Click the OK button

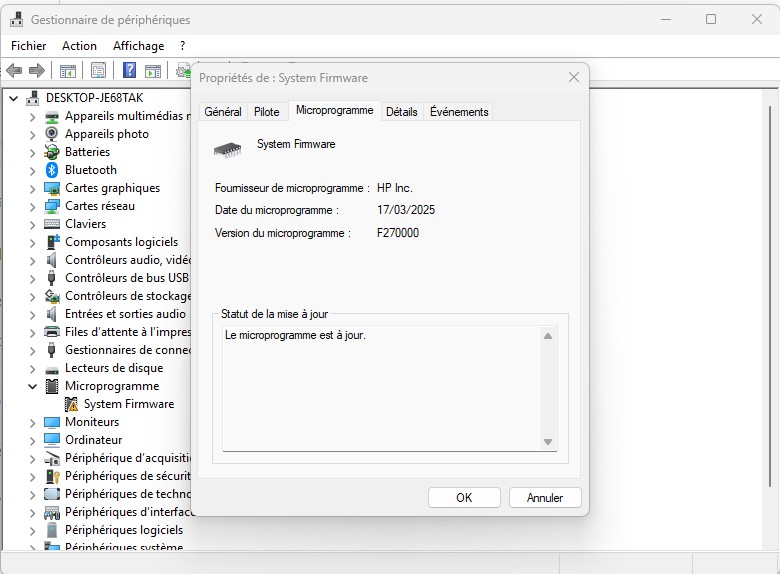[464, 498]
